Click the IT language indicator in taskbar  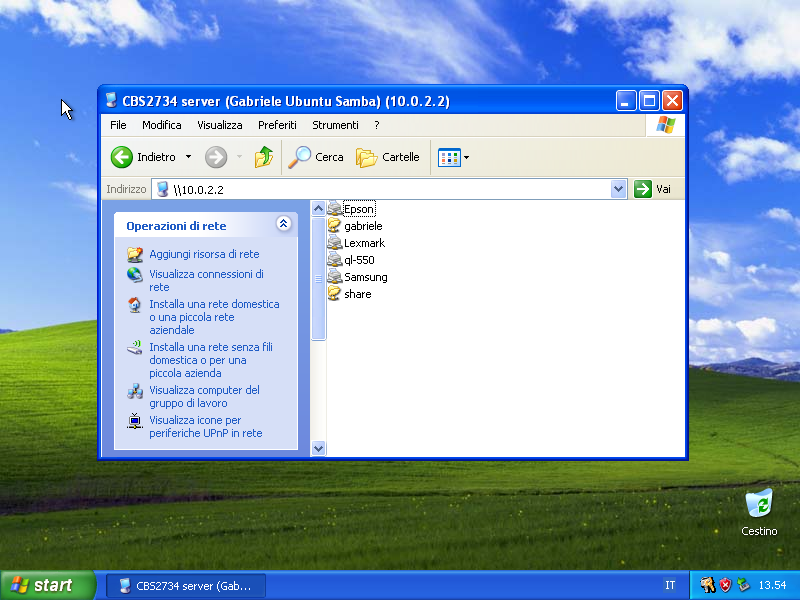coord(670,585)
